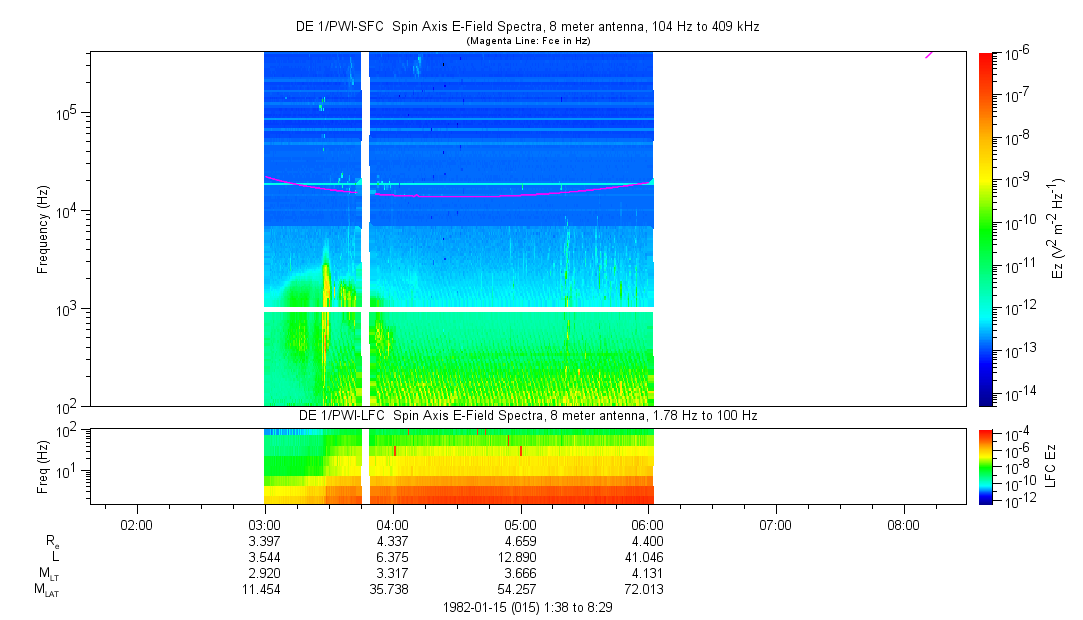1083x620 pixels.
Task: Click the LFC Ez colorbar
Action: 985,464
